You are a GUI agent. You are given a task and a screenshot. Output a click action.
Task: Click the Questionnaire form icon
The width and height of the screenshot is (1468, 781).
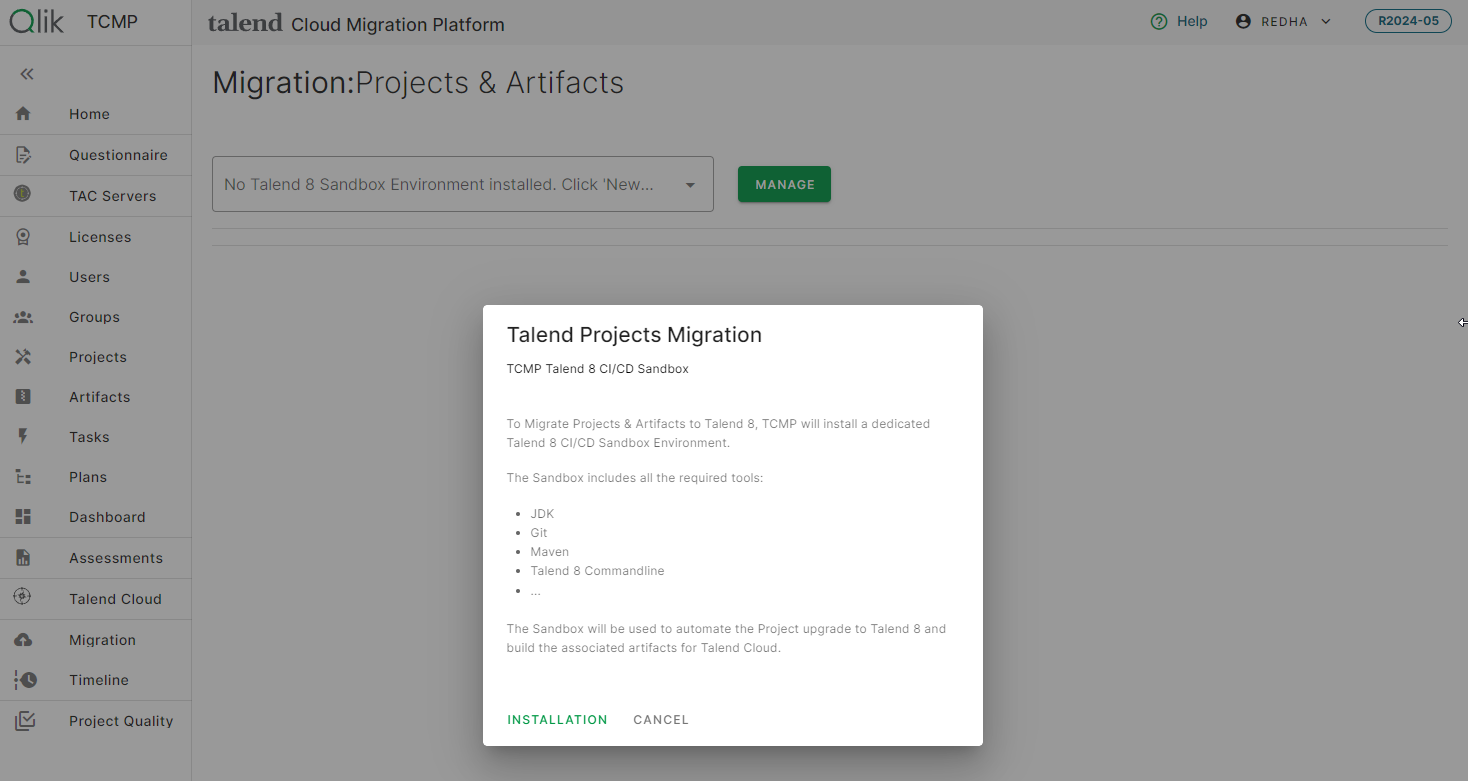(23, 155)
